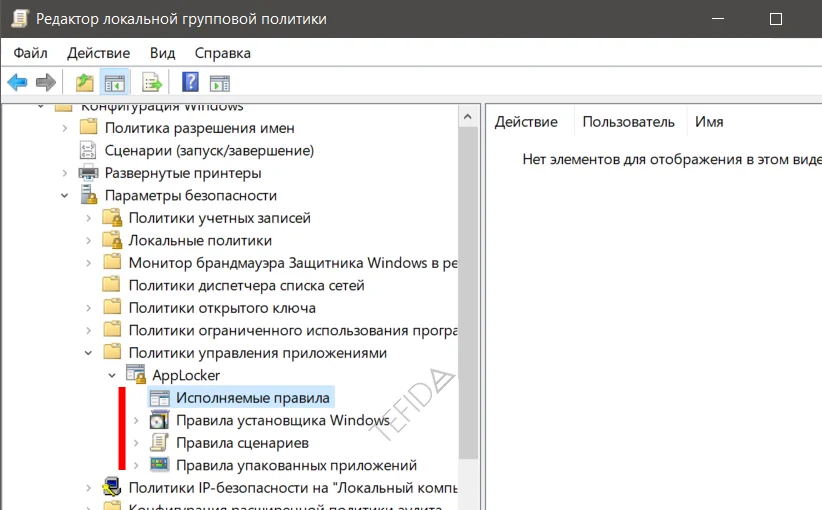Click the Политики учетных записей folder icon
Screen dimensions: 822x510
112,218
